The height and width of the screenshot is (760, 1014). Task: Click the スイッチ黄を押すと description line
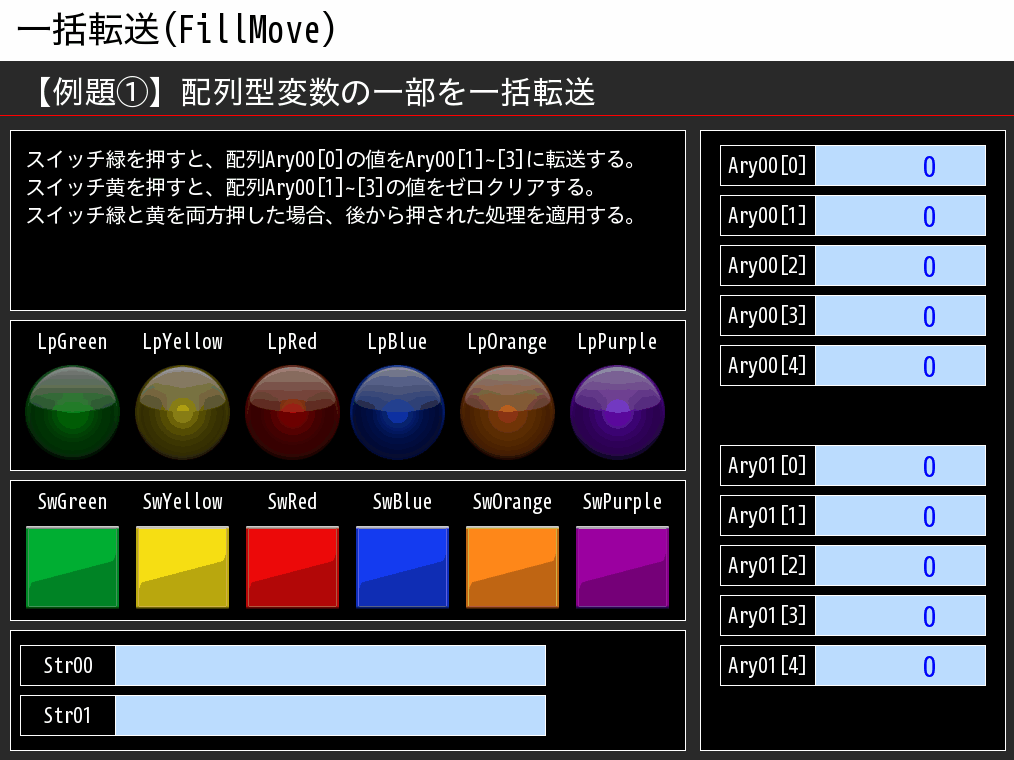(x=311, y=187)
